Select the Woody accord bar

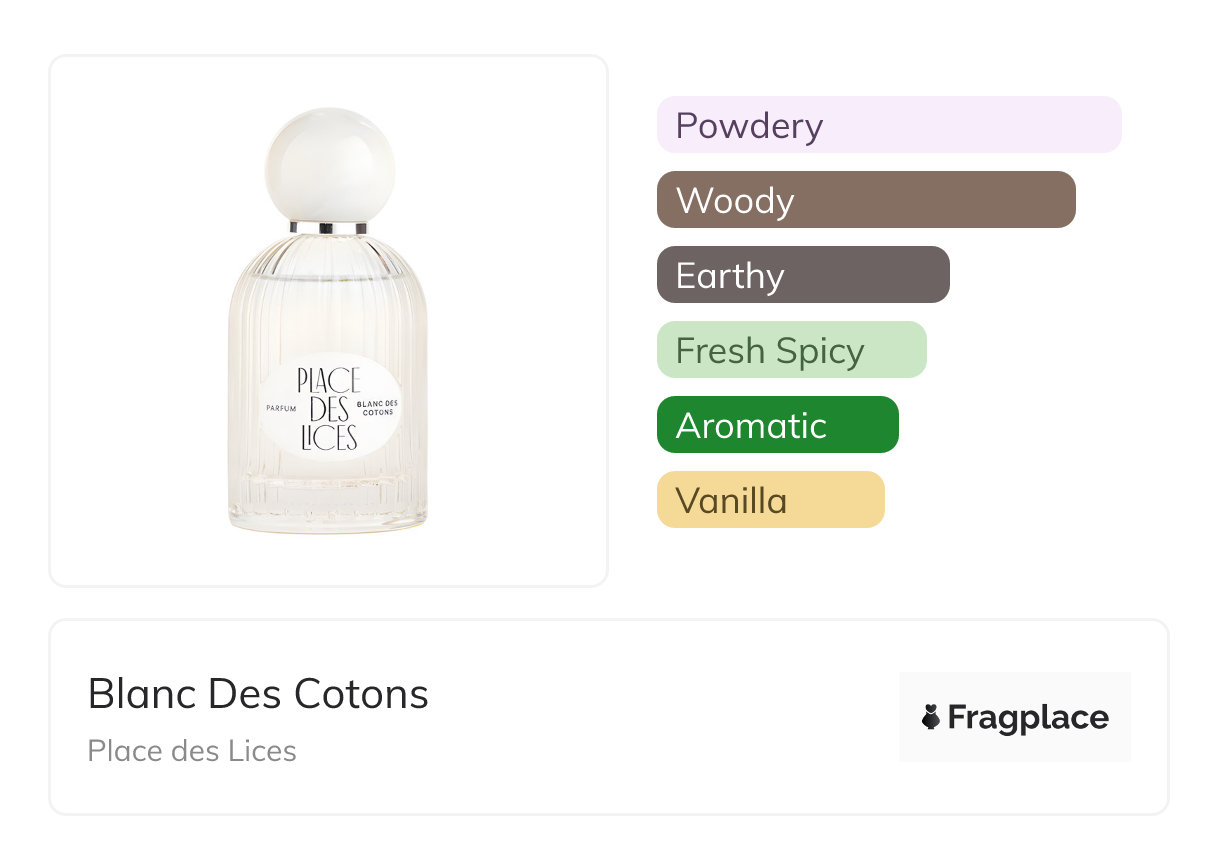coord(865,200)
